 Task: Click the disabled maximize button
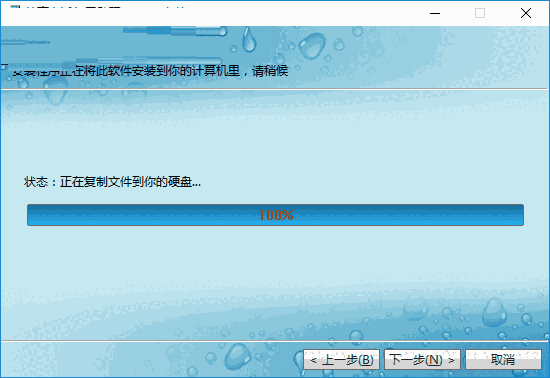point(480,13)
